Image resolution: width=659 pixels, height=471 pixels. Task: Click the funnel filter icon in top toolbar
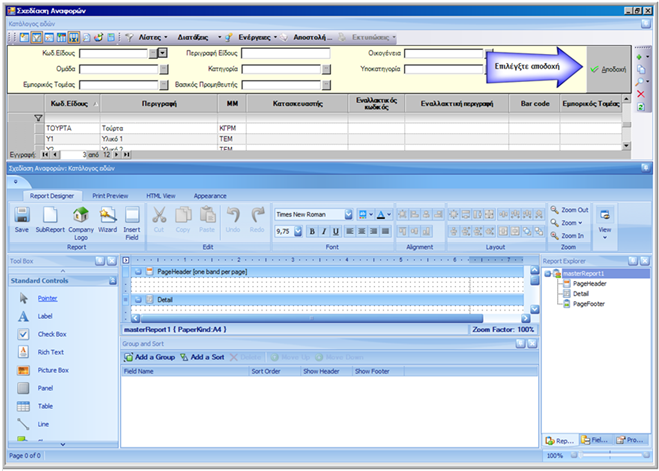[129, 37]
